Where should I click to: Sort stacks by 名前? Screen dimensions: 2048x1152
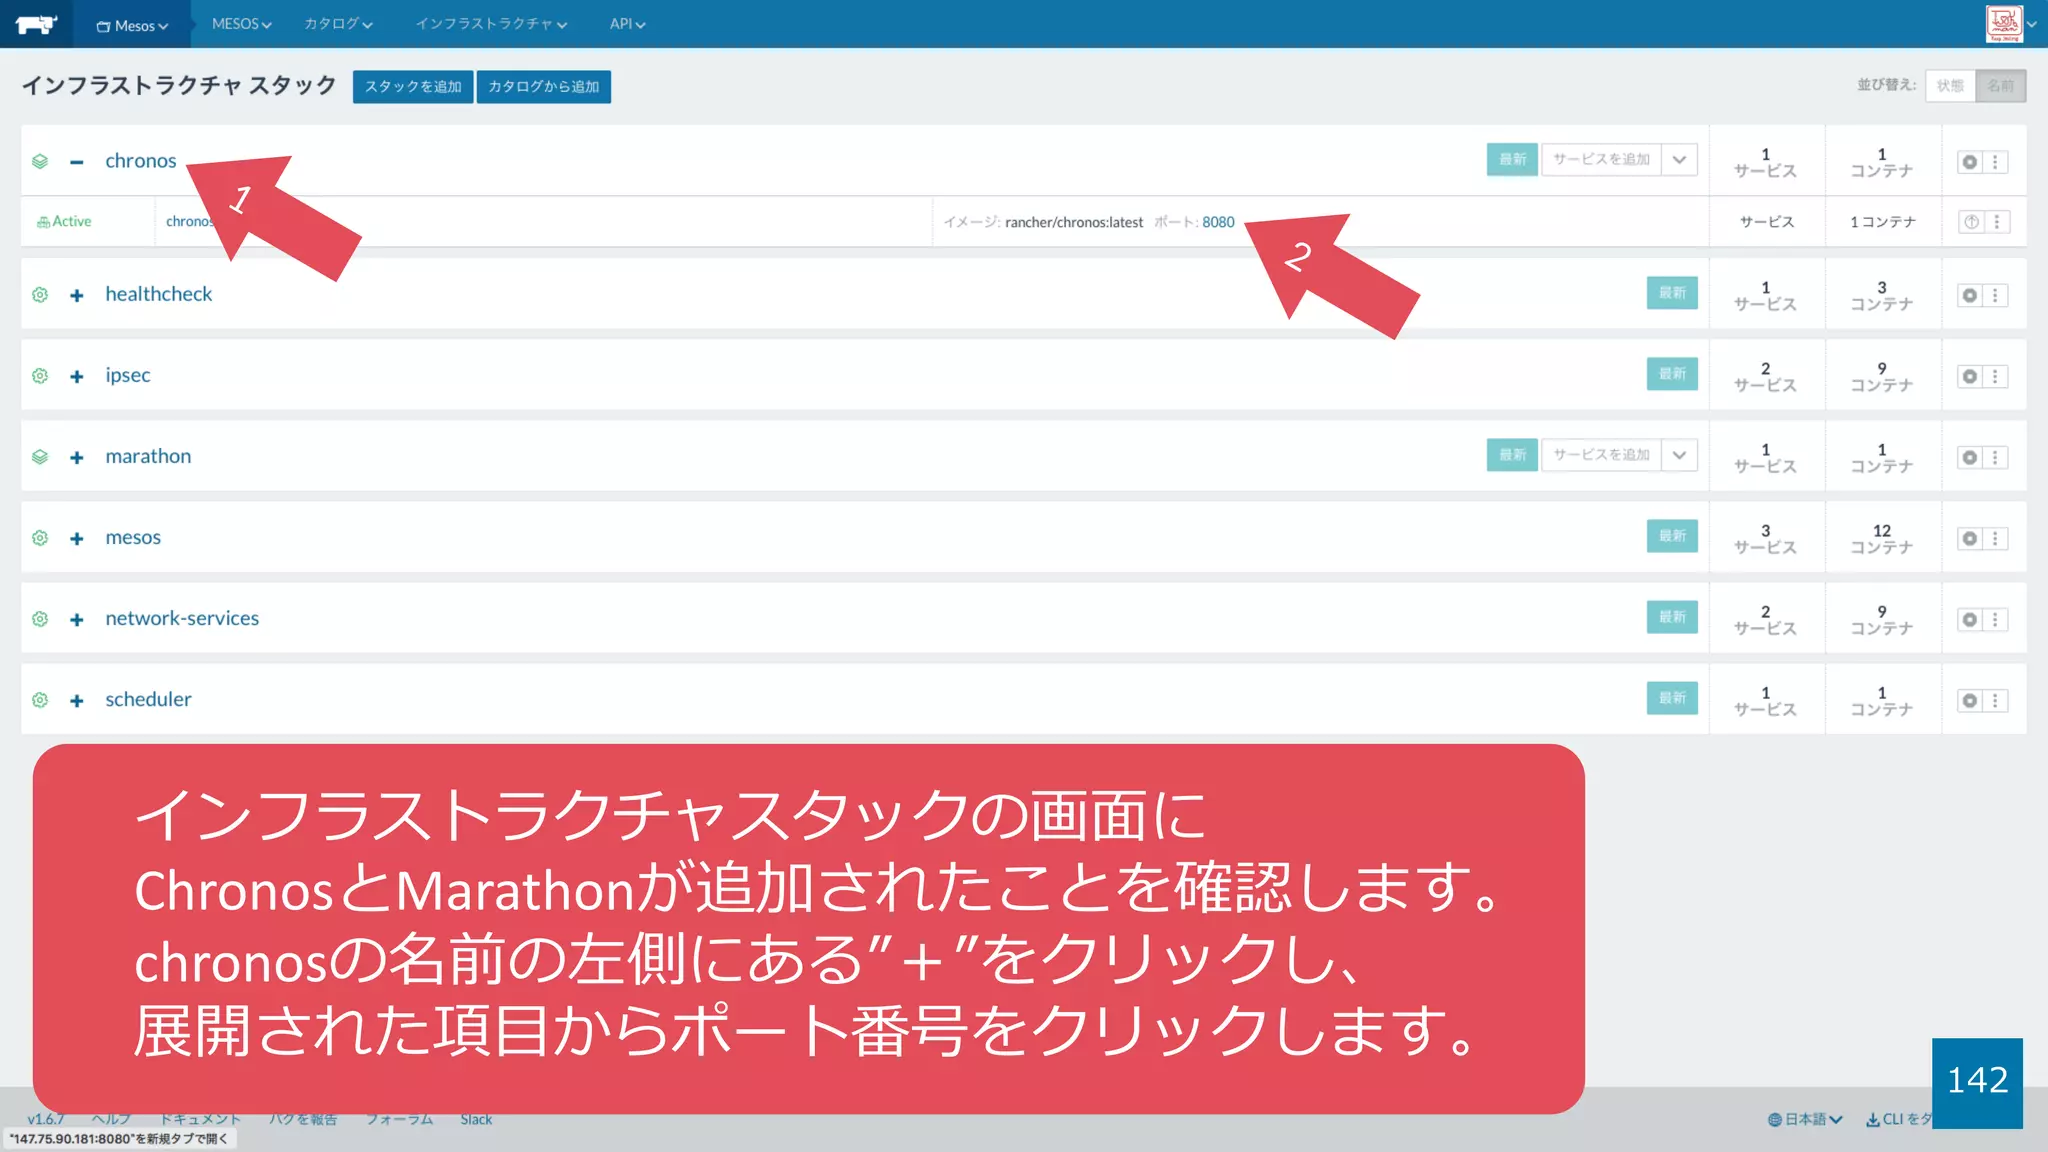click(x=2001, y=86)
